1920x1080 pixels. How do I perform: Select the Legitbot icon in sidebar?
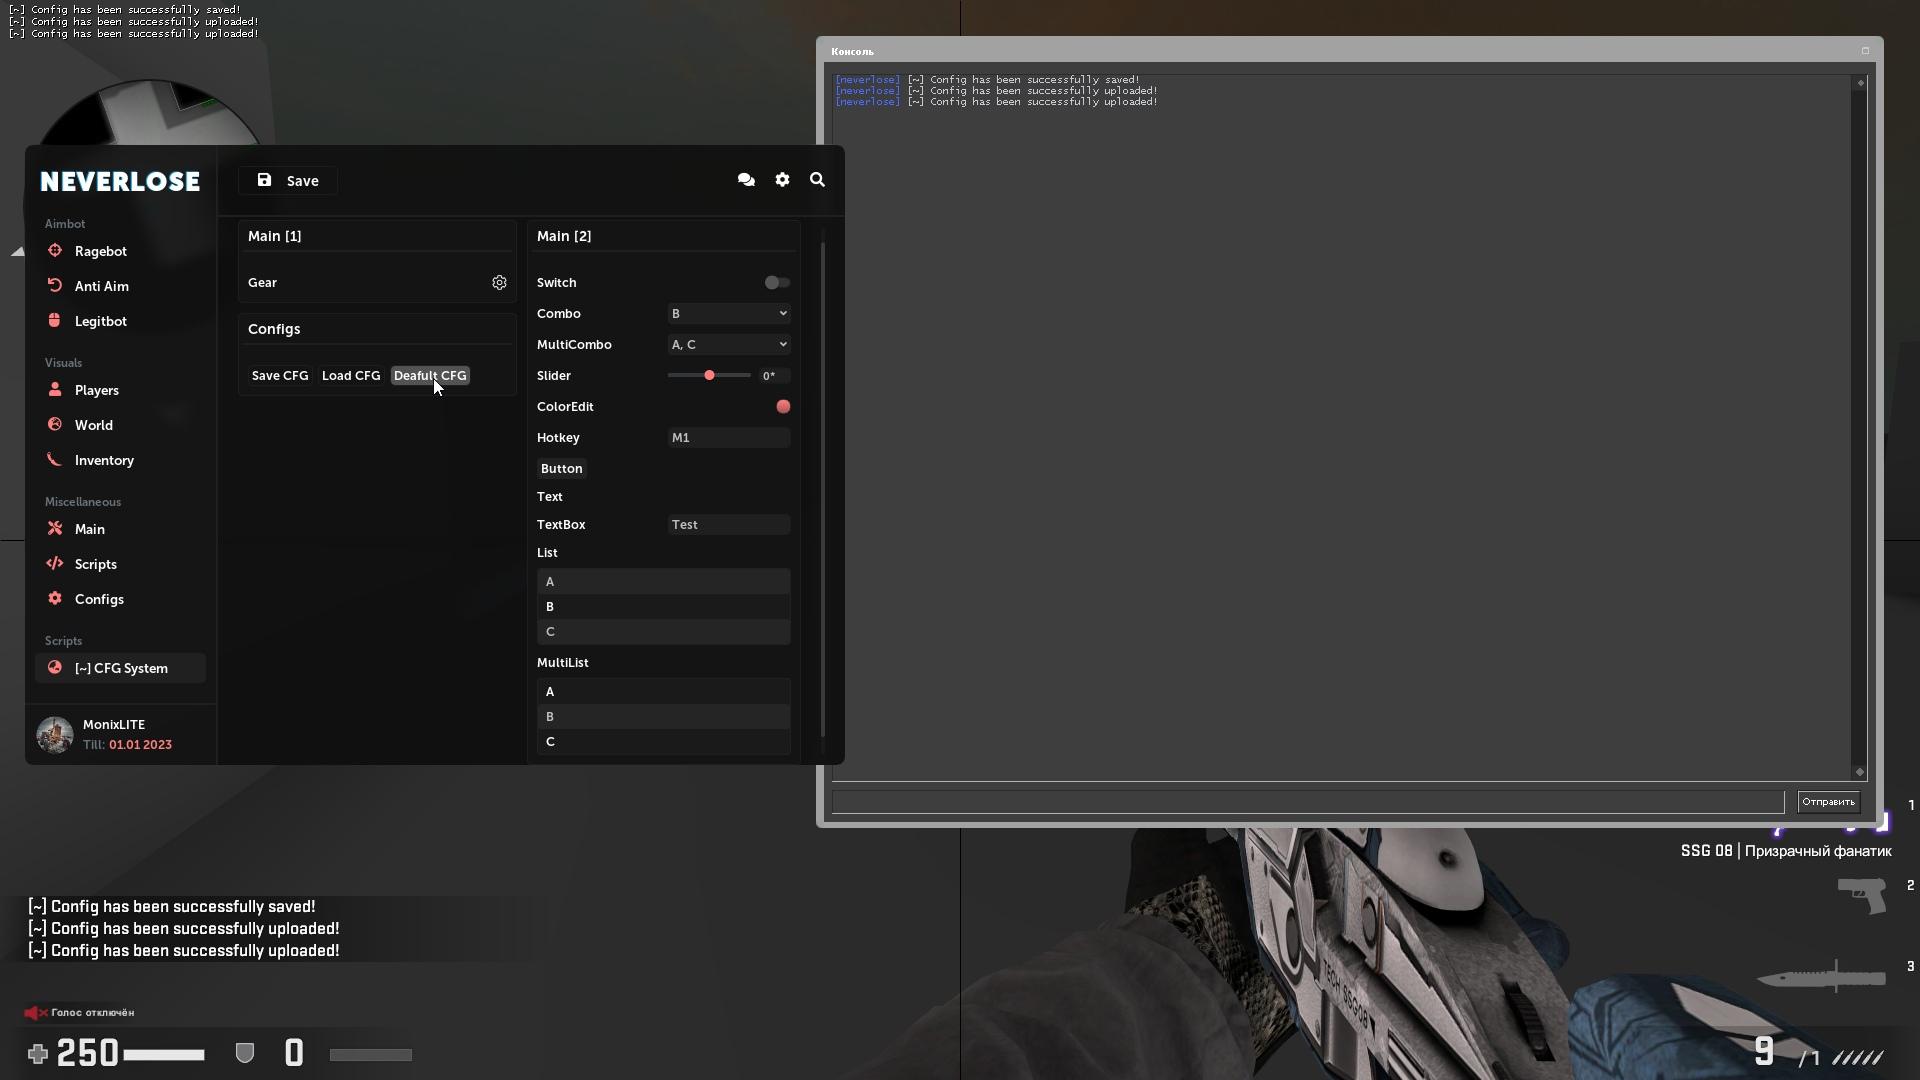click(55, 320)
